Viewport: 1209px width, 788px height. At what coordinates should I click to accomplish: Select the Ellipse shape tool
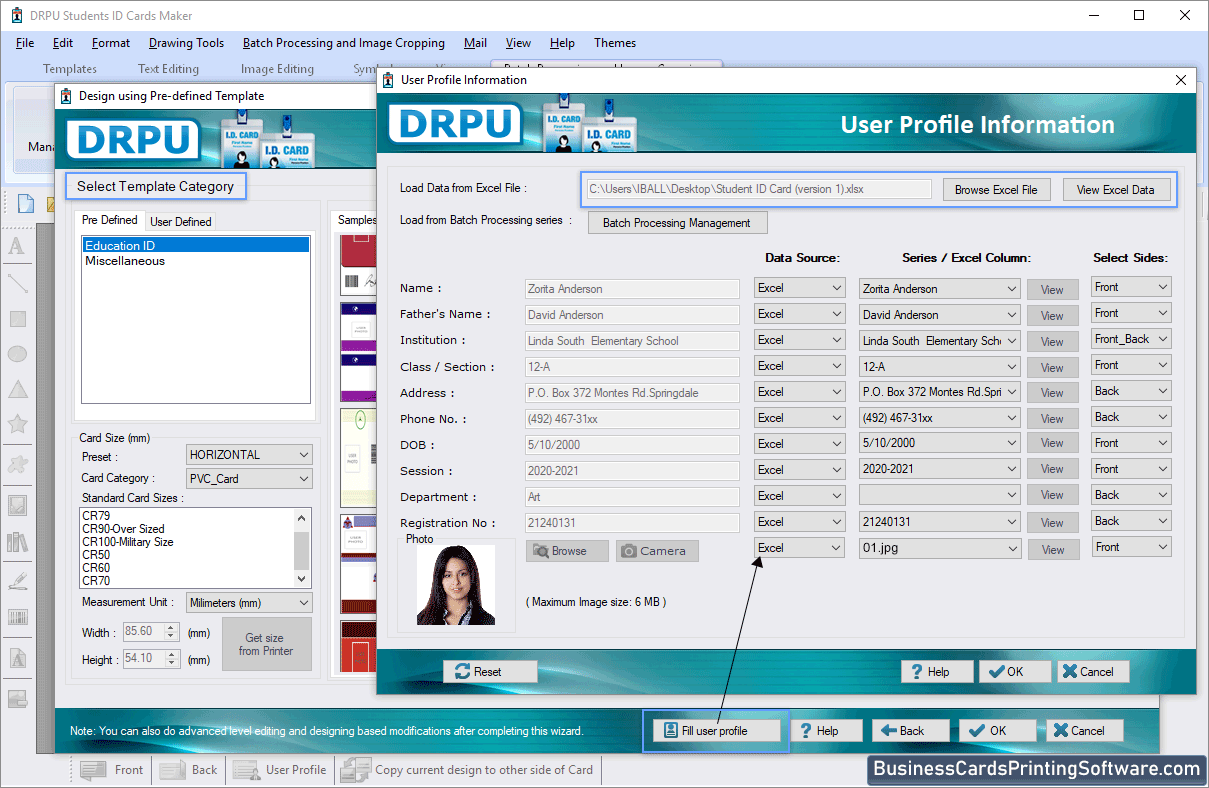point(17,354)
